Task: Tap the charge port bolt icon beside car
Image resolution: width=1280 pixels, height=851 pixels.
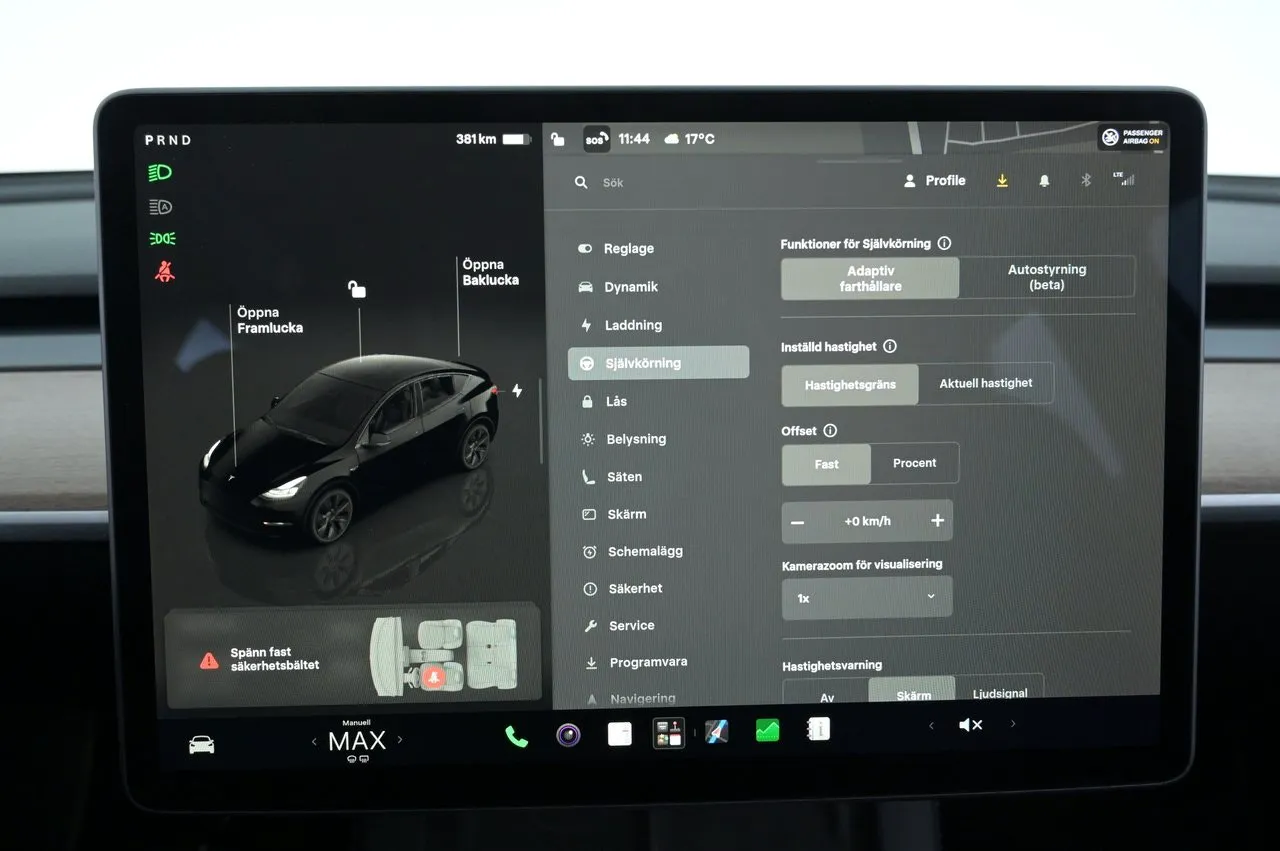Action: 517,390
